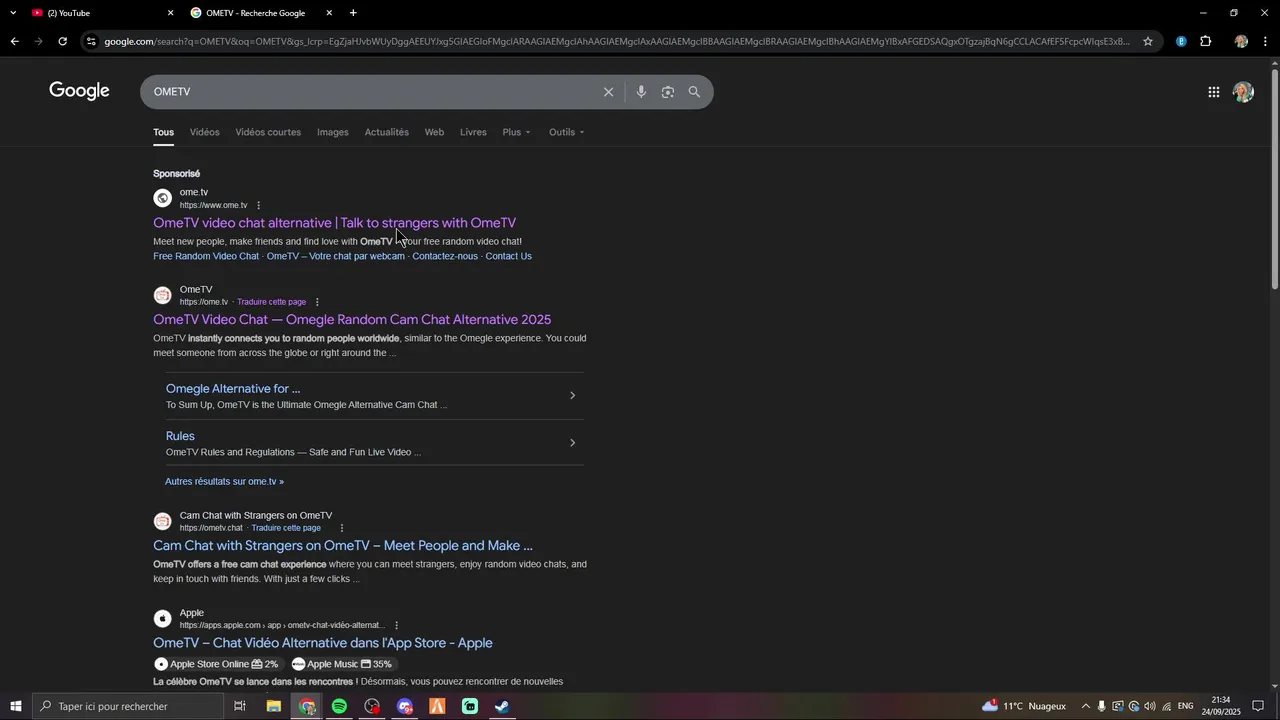The width and height of the screenshot is (1280, 720).
Task: Open OmeTV video chat alternative sponsored link
Action: click(x=335, y=223)
